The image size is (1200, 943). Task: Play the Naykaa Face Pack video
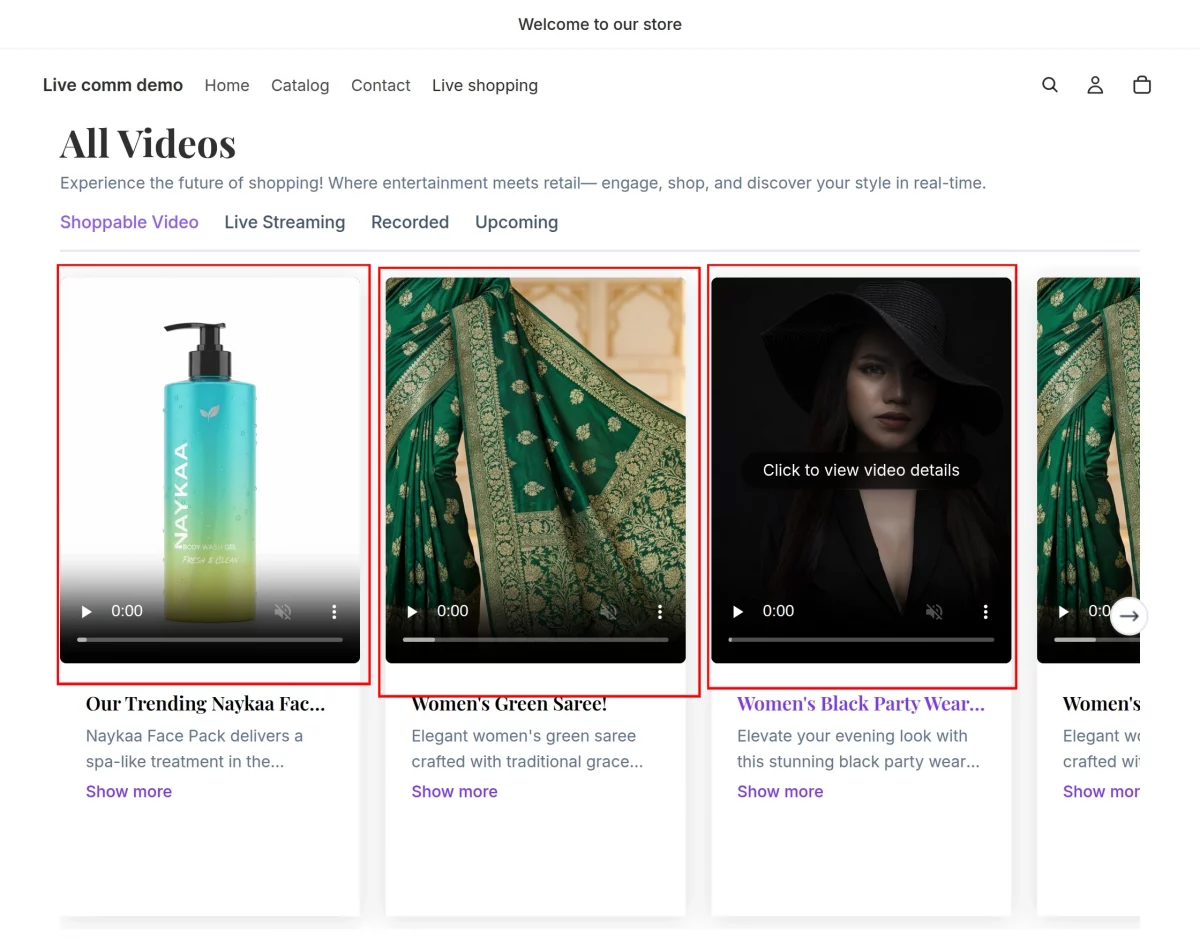[x=86, y=611]
